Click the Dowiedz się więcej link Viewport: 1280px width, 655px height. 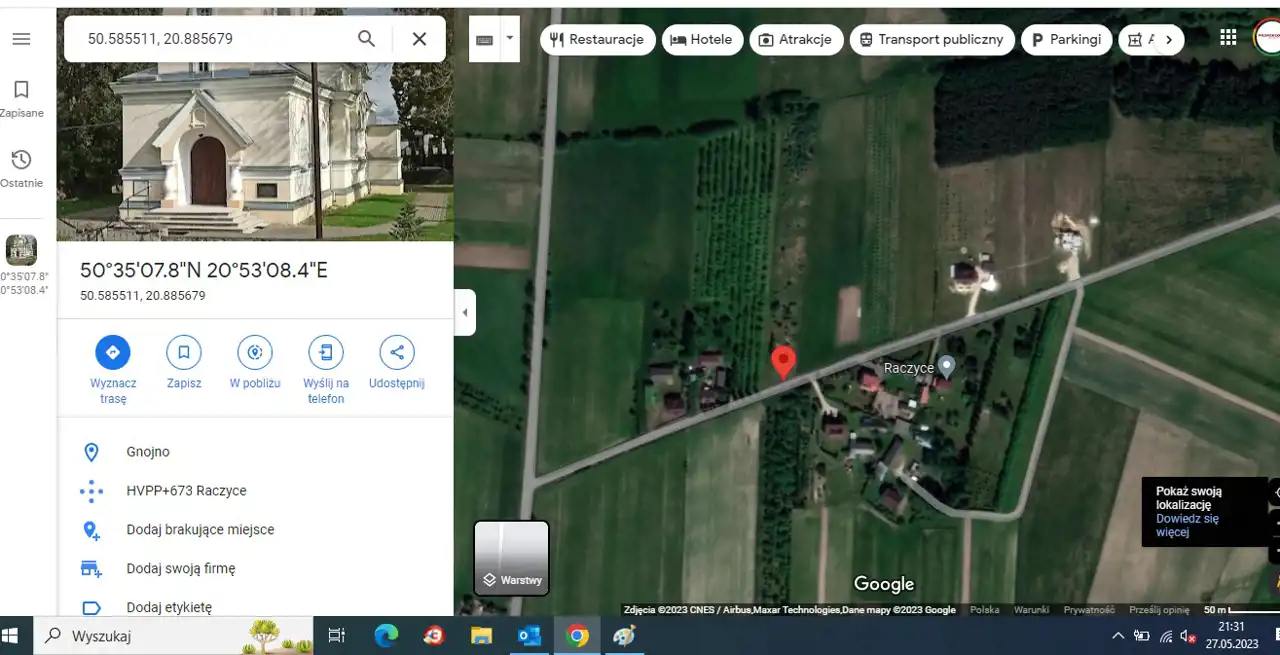coord(1187,525)
